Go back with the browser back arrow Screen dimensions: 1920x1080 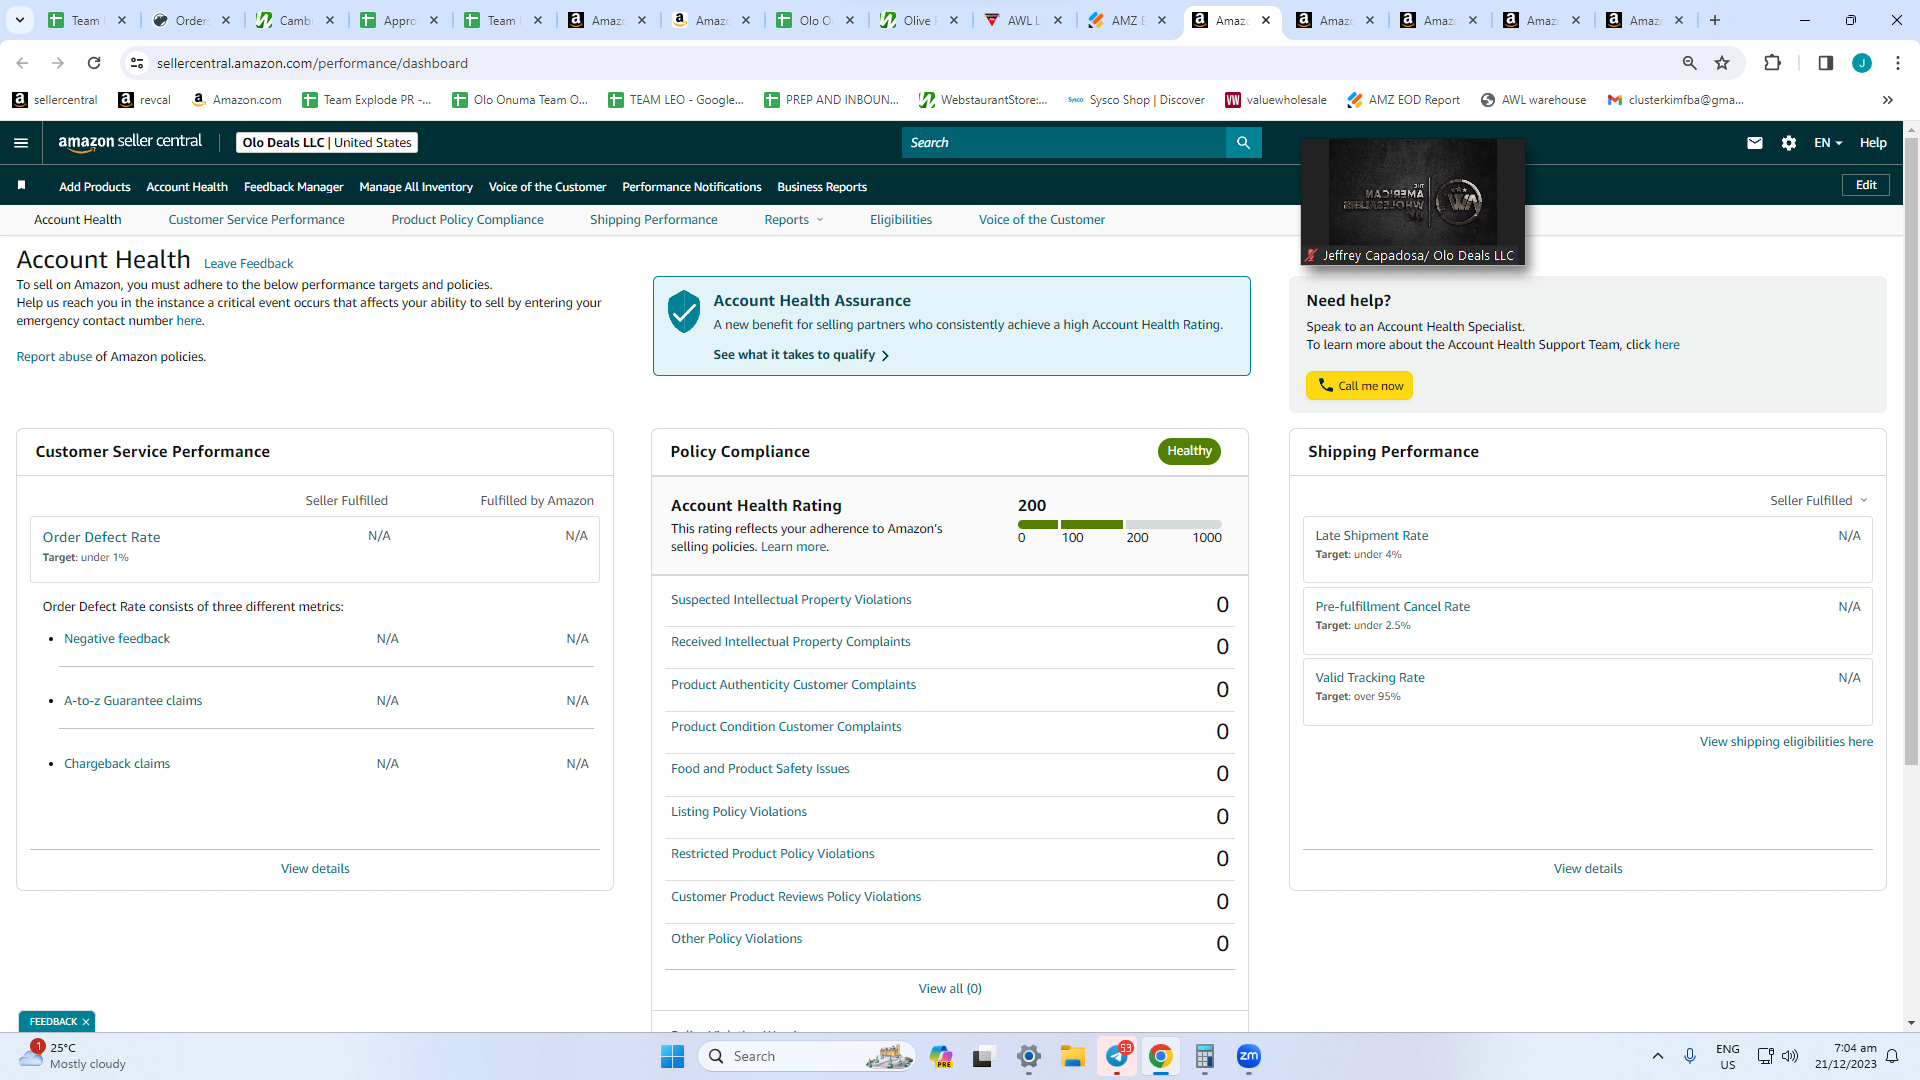point(22,63)
